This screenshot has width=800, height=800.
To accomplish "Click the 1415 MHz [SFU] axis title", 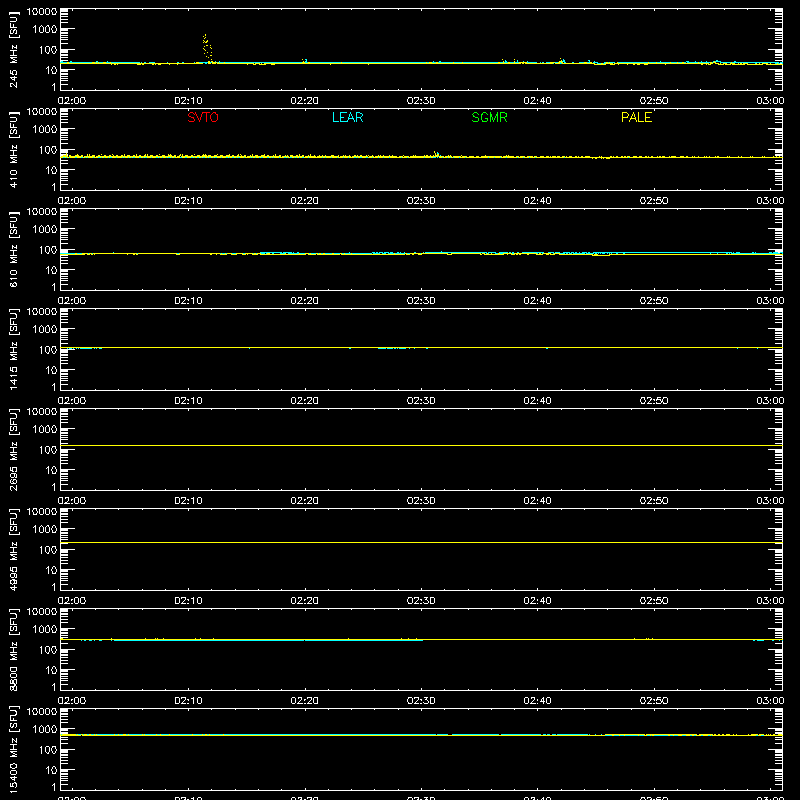I will pyautogui.click(x=13, y=349).
